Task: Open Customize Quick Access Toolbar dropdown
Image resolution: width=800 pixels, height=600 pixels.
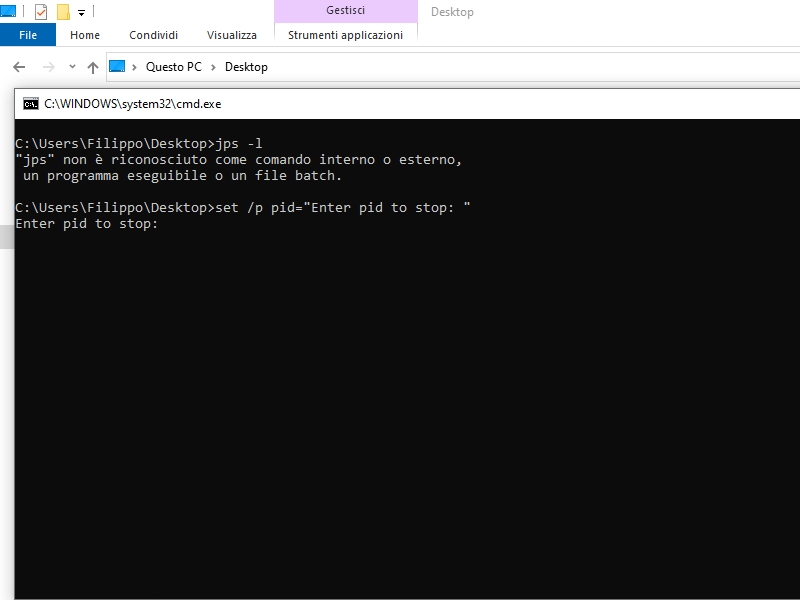Action: 81,13
